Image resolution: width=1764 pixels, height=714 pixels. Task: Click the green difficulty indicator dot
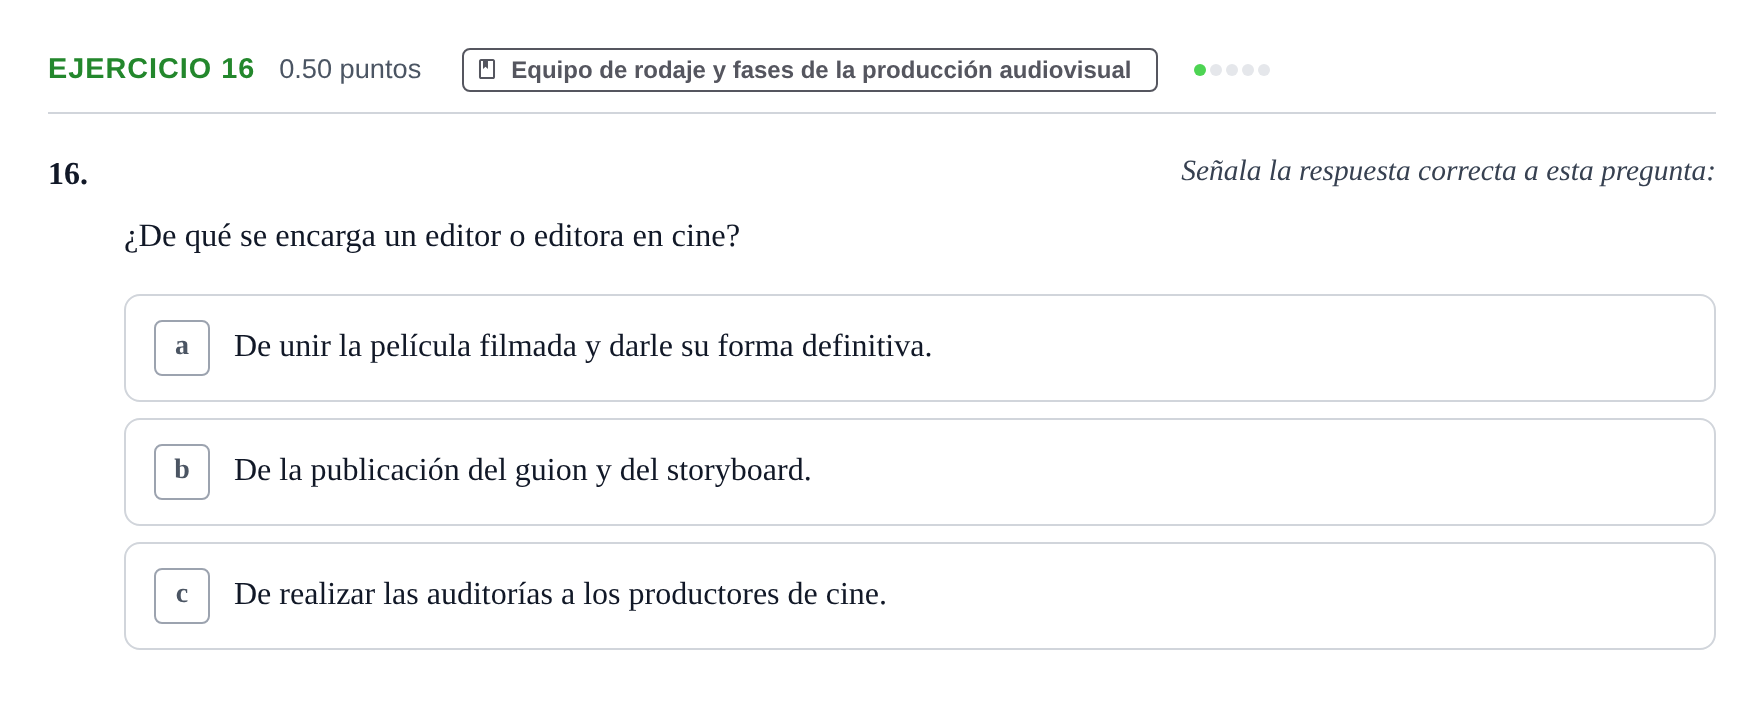click(x=1200, y=70)
